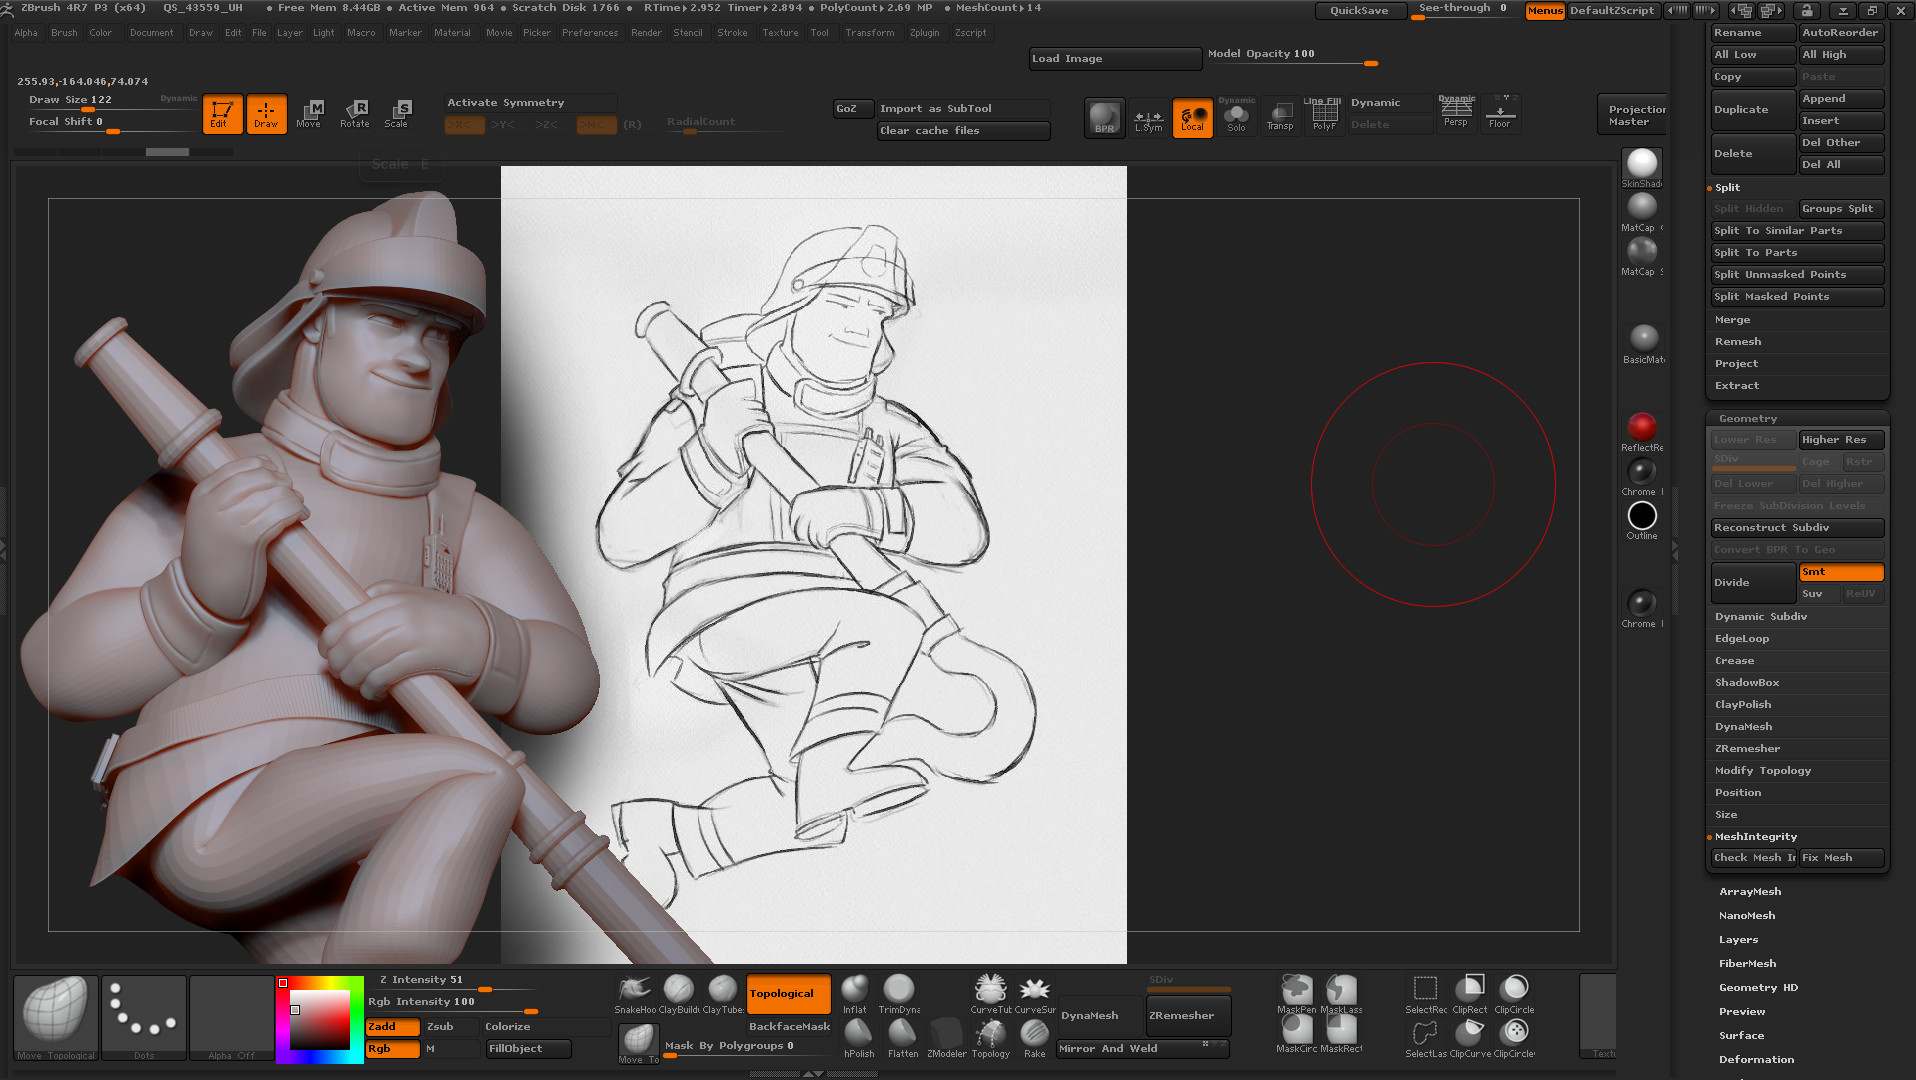Collapse the Split section
The width and height of the screenshot is (1916, 1080).
click(x=1727, y=187)
